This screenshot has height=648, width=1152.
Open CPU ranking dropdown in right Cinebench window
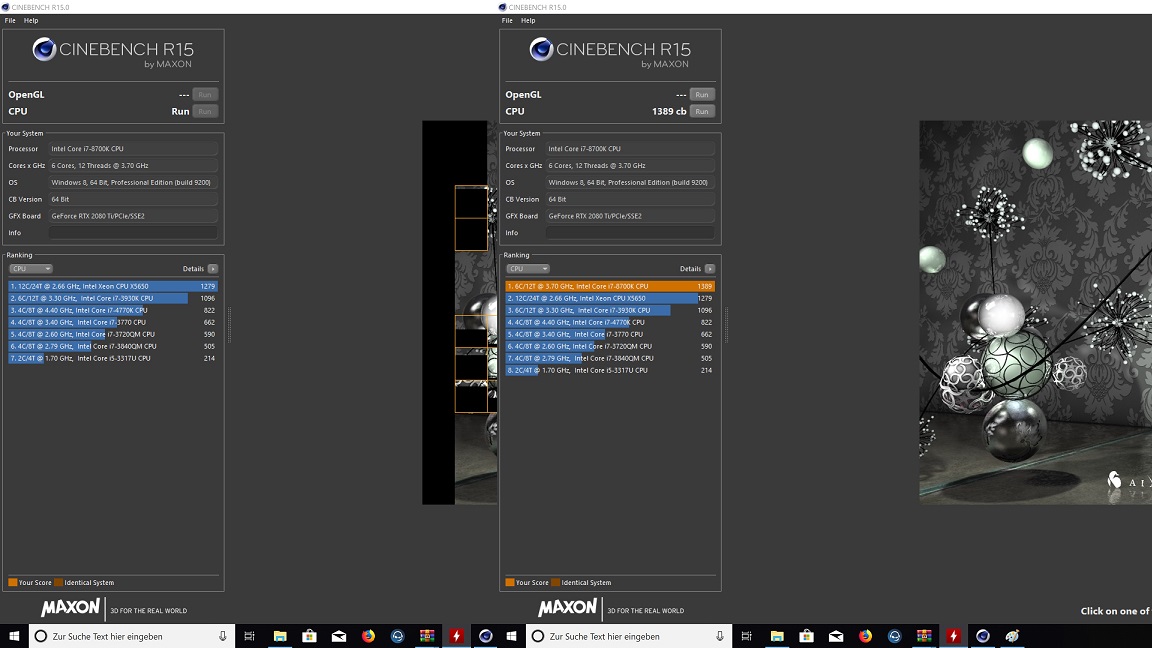click(x=528, y=269)
